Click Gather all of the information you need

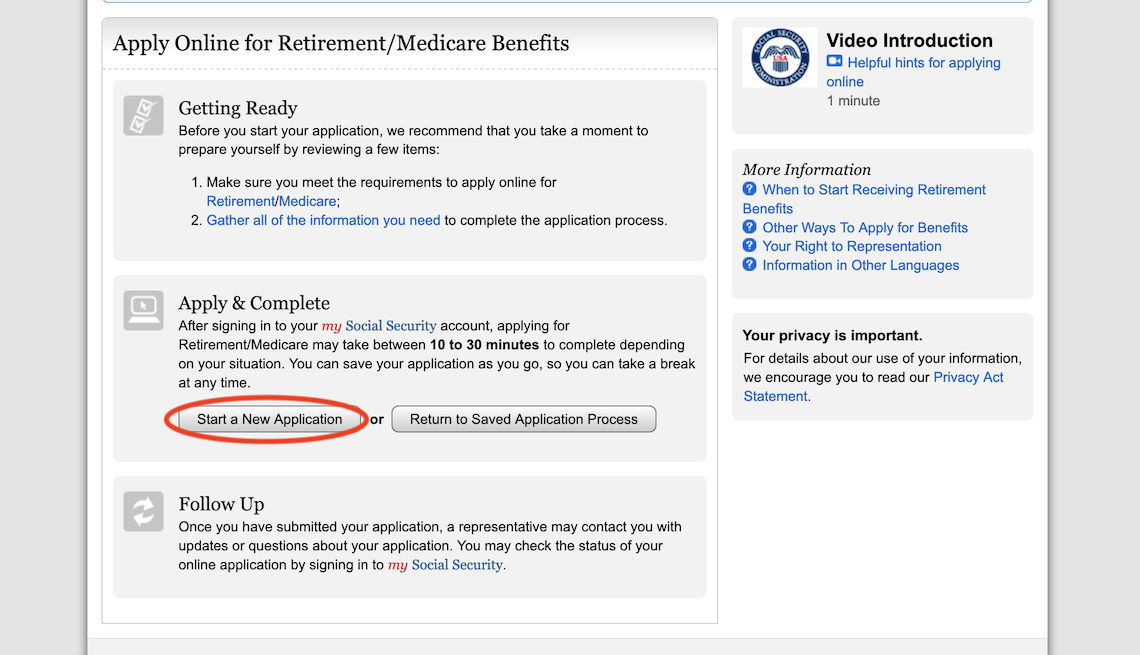[323, 220]
